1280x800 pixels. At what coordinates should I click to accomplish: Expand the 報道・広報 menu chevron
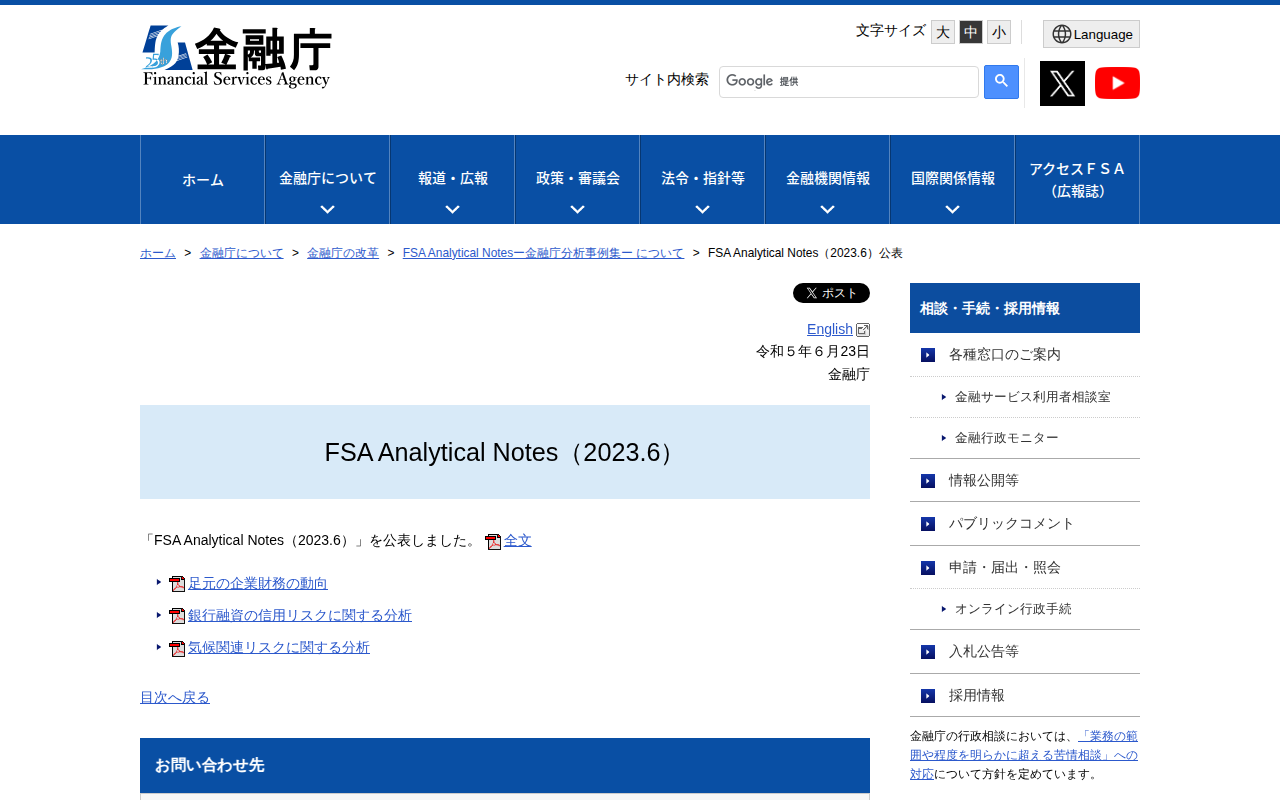[452, 209]
